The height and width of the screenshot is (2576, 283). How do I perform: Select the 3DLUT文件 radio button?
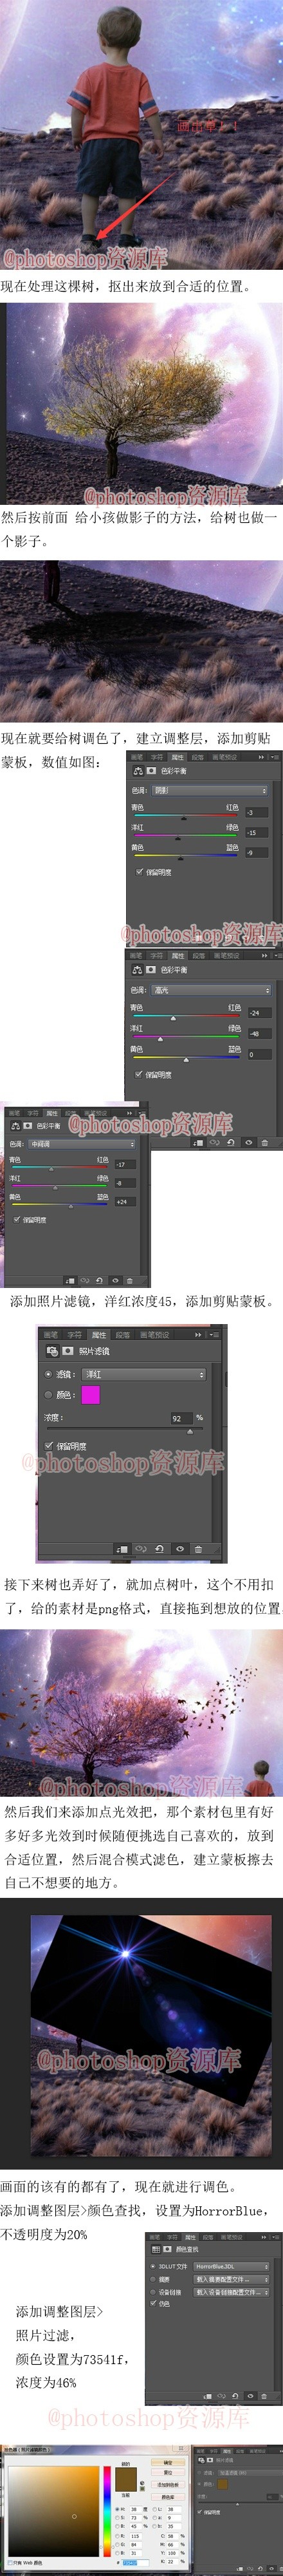[153, 2267]
